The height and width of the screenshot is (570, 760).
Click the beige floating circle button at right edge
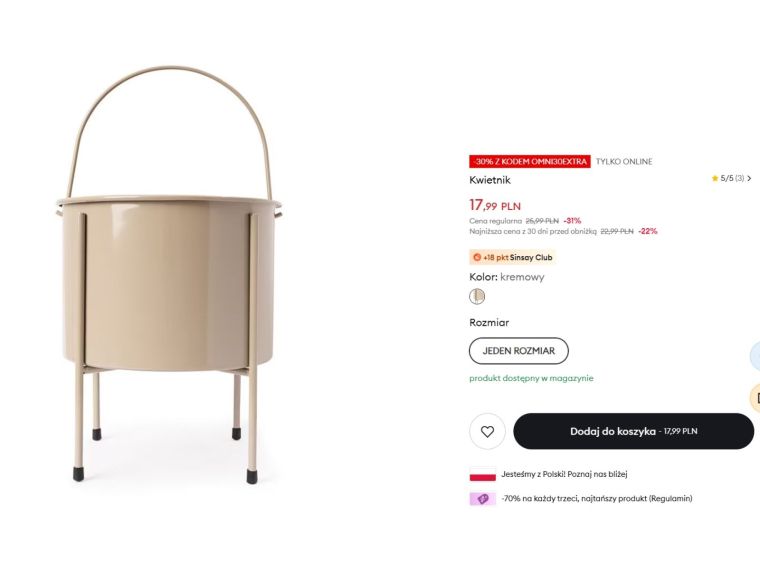(755, 398)
